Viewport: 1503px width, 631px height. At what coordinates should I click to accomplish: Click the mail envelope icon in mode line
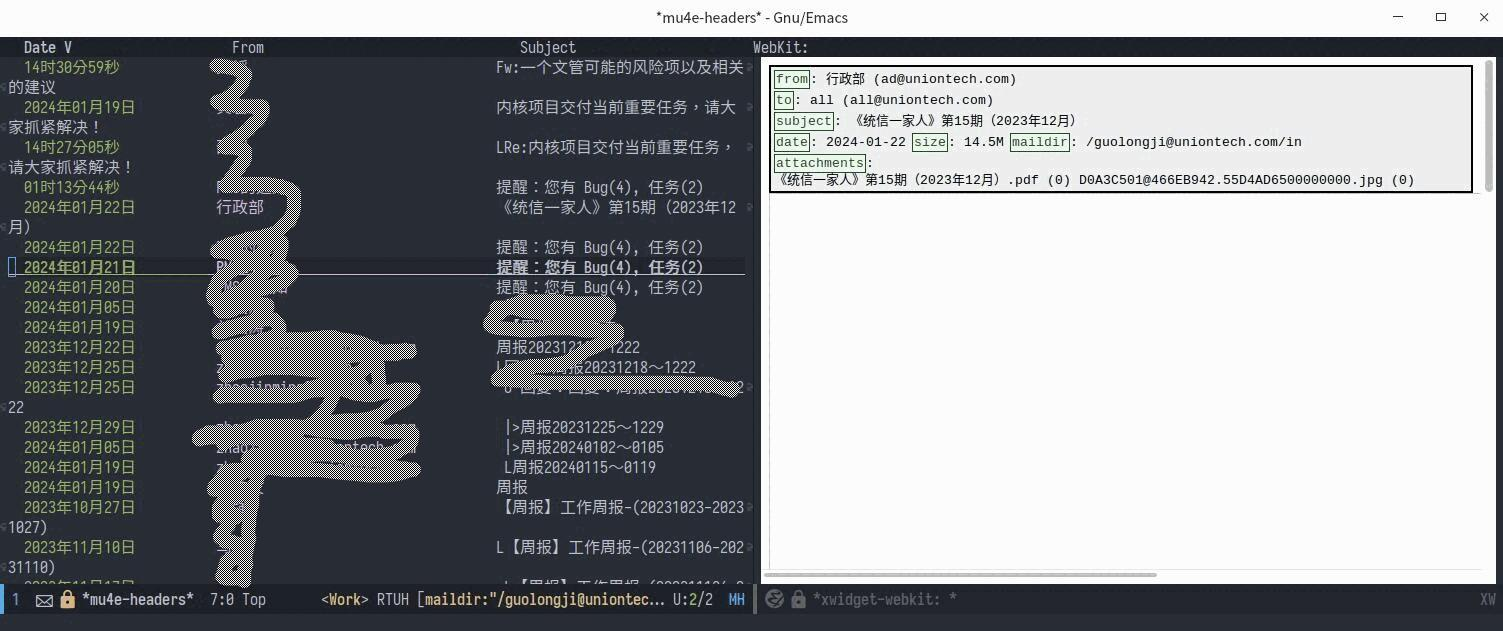click(44, 600)
